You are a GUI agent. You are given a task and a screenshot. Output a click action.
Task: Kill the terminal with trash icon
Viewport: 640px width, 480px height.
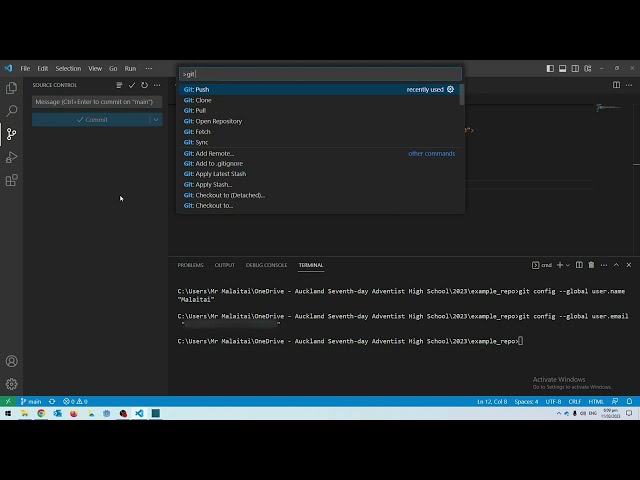[591, 265]
